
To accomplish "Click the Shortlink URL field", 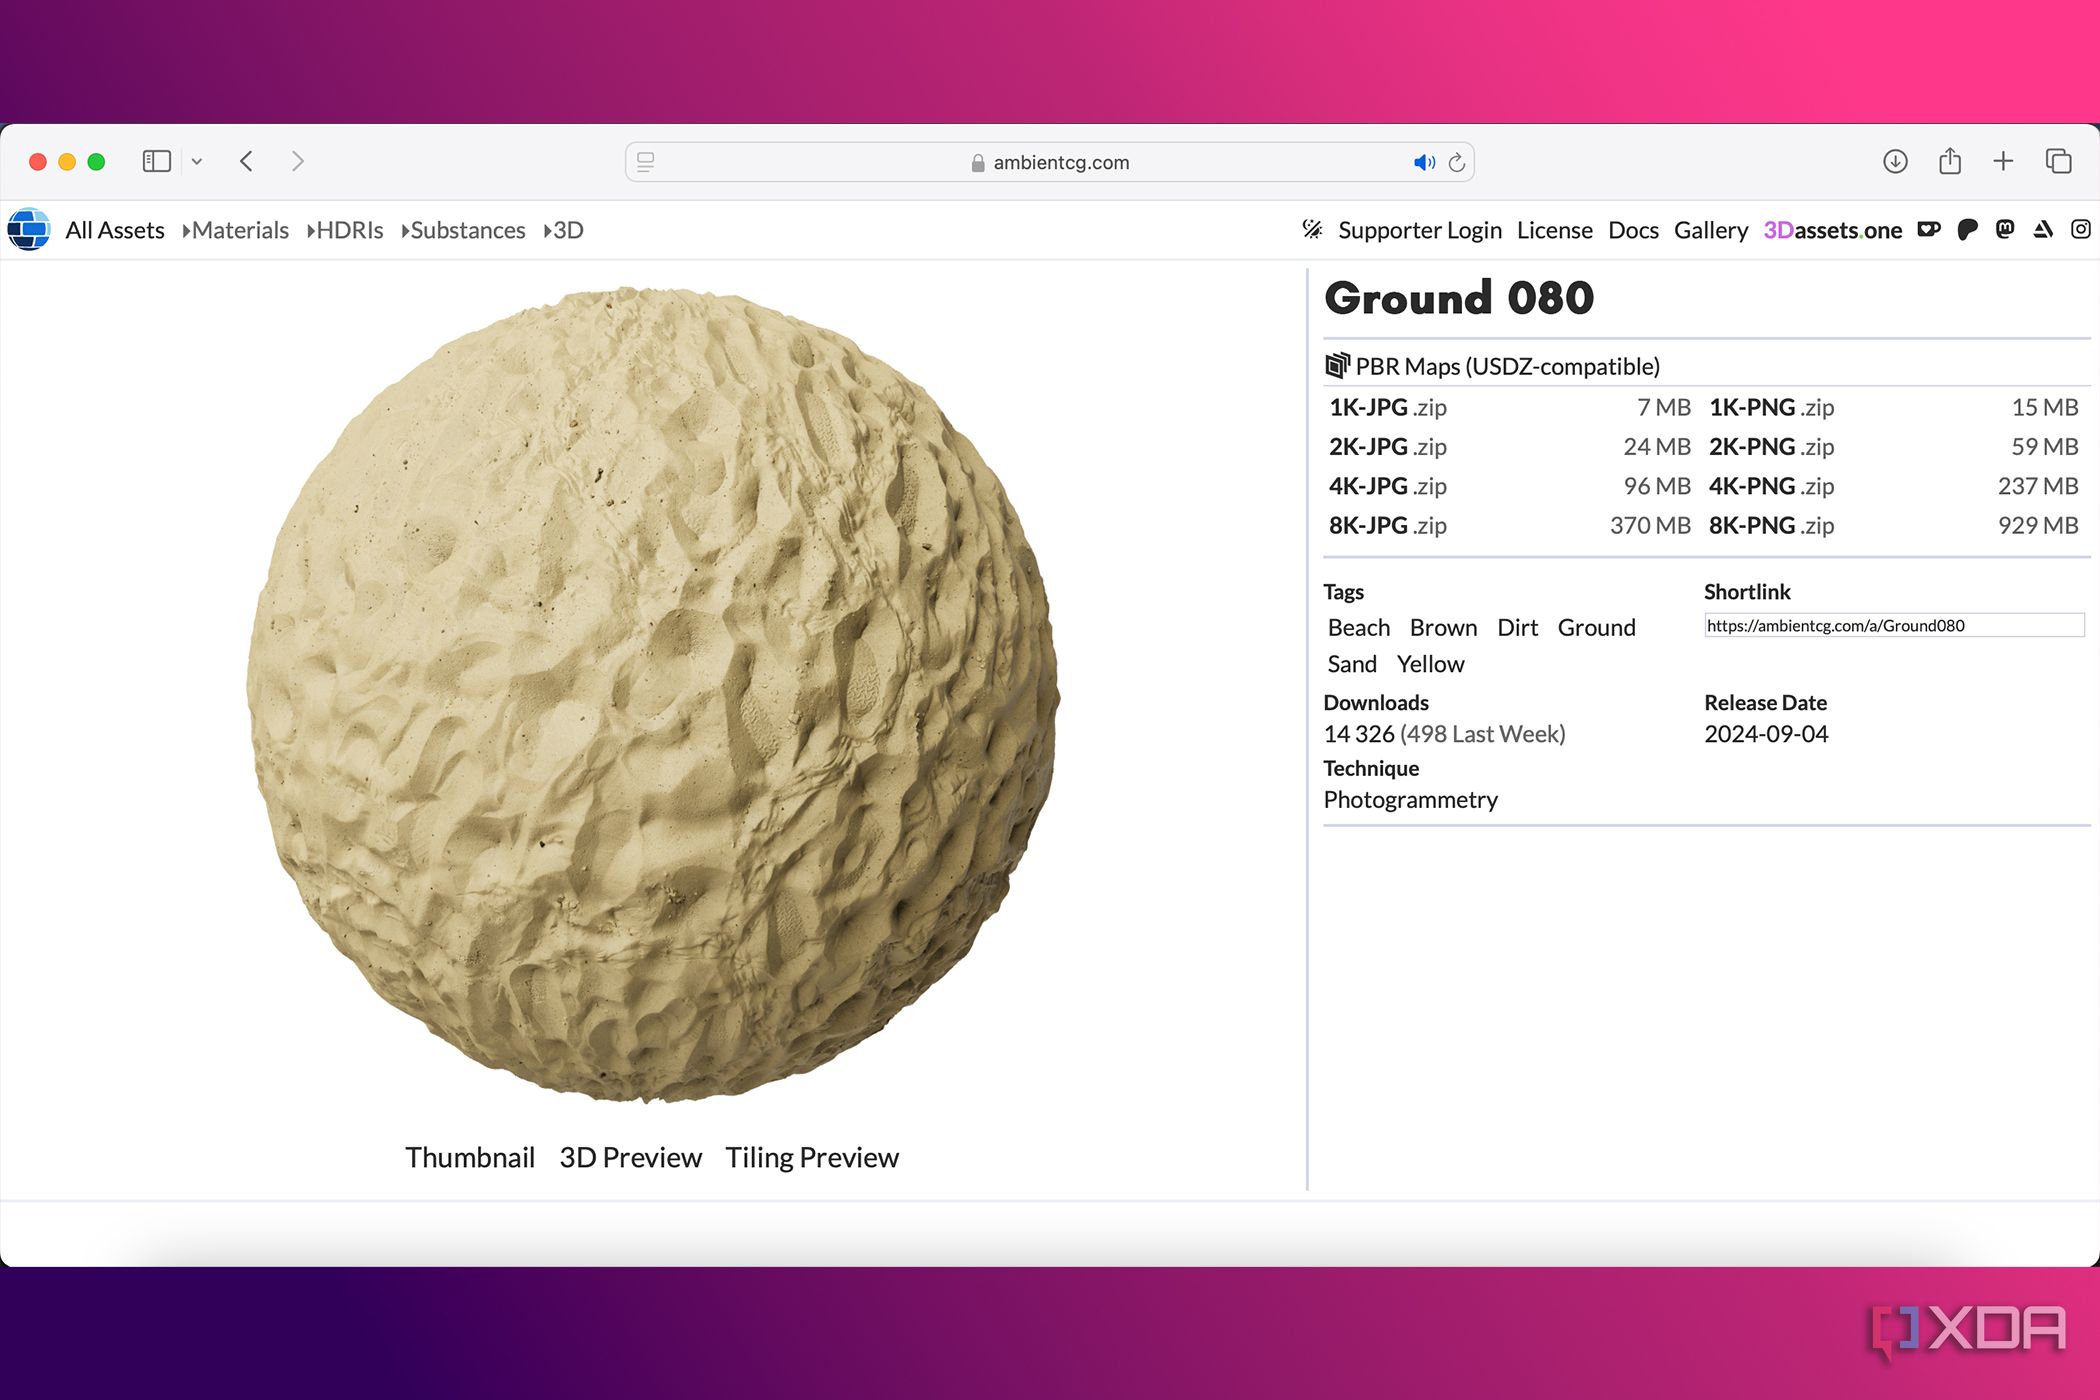I will (1894, 625).
